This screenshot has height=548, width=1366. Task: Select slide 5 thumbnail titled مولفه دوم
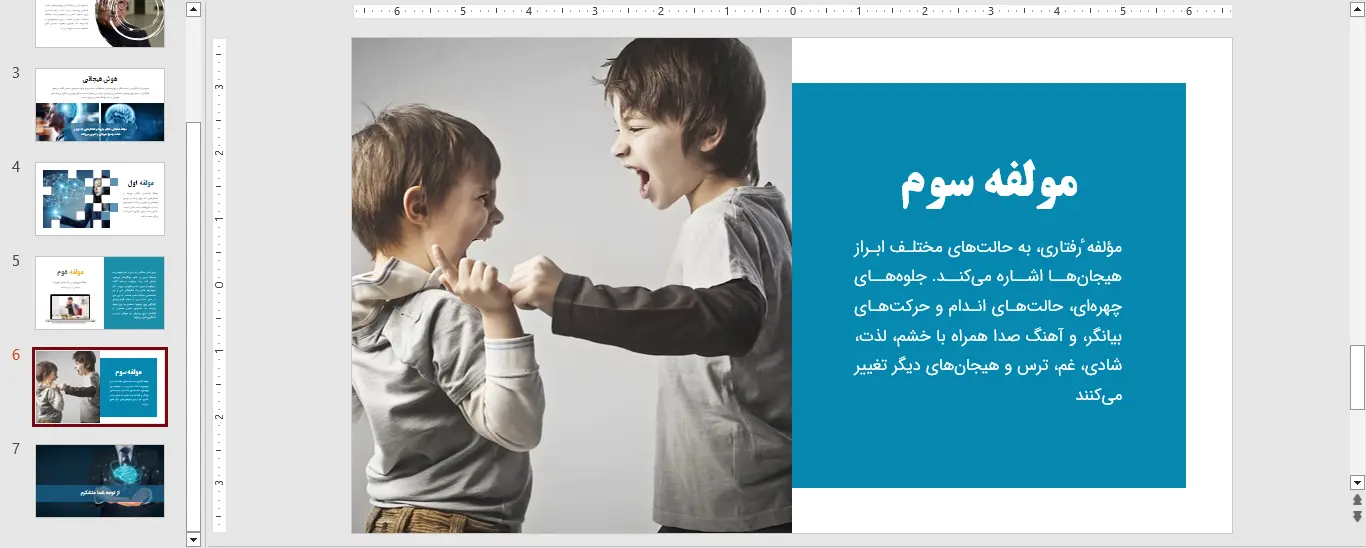tap(100, 293)
